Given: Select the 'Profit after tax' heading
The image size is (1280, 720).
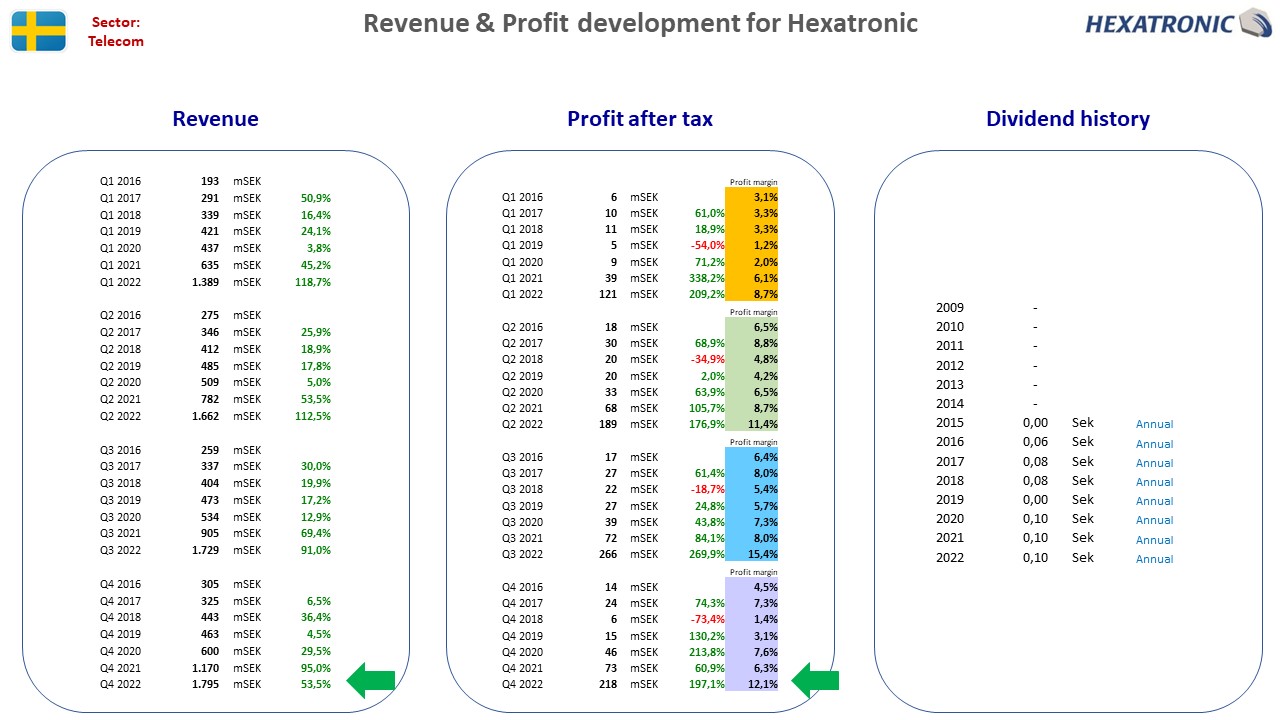Looking at the screenshot, I should tap(640, 119).
